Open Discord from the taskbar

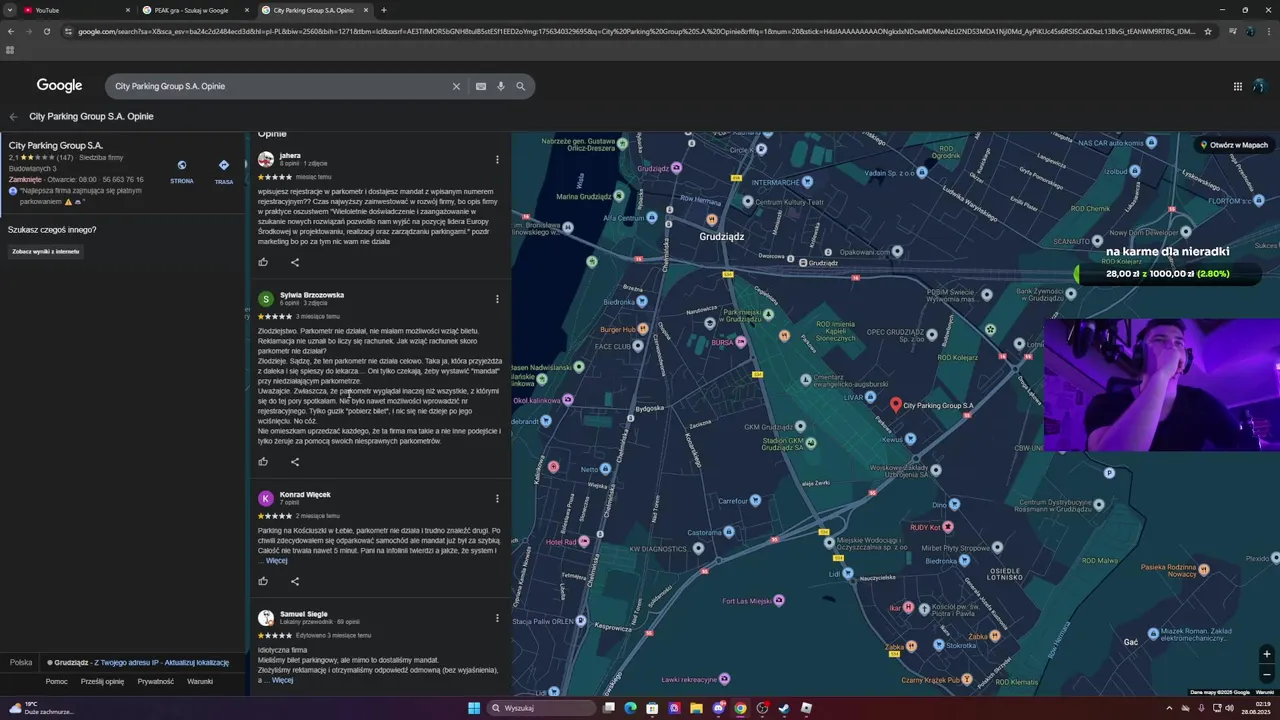pyautogui.click(x=718, y=708)
